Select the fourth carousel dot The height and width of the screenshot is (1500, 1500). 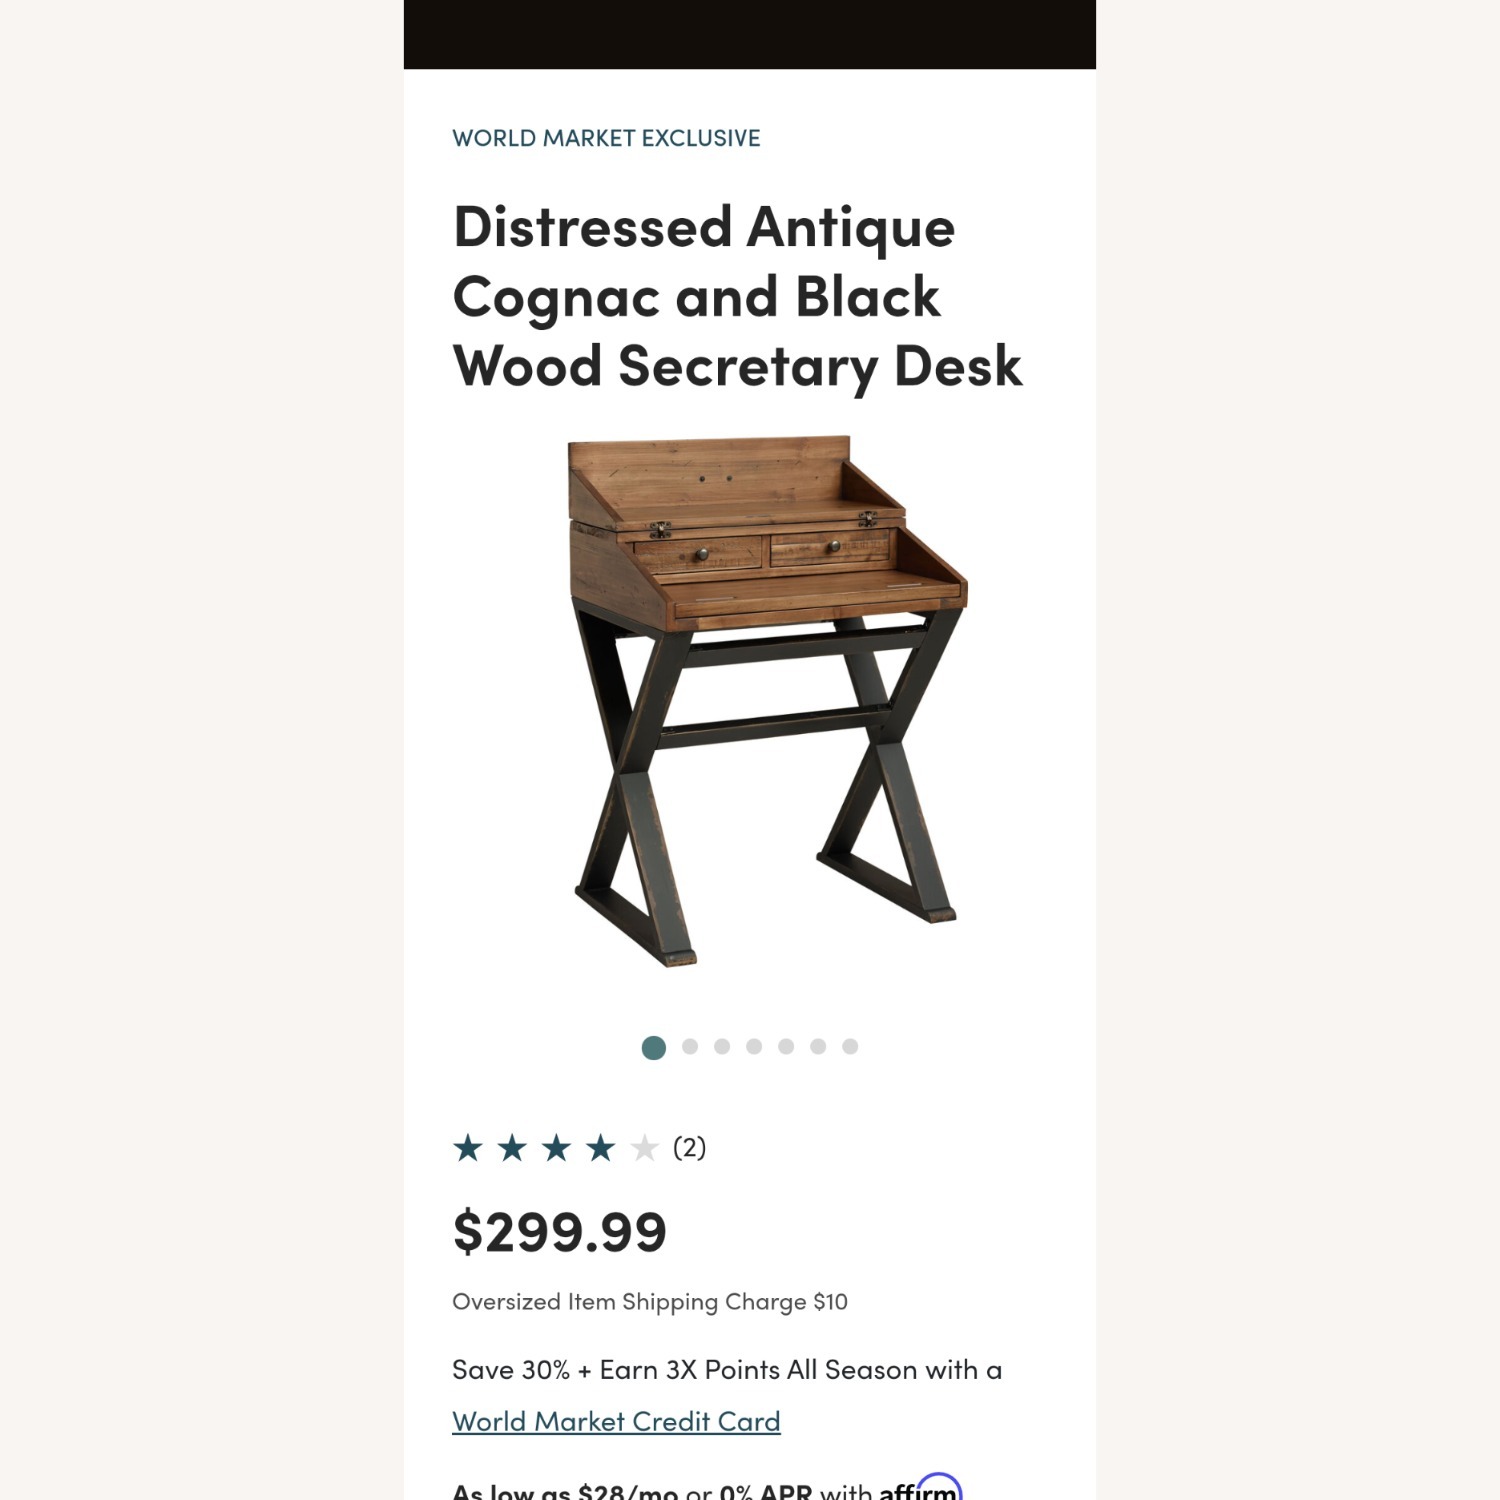pos(753,1047)
